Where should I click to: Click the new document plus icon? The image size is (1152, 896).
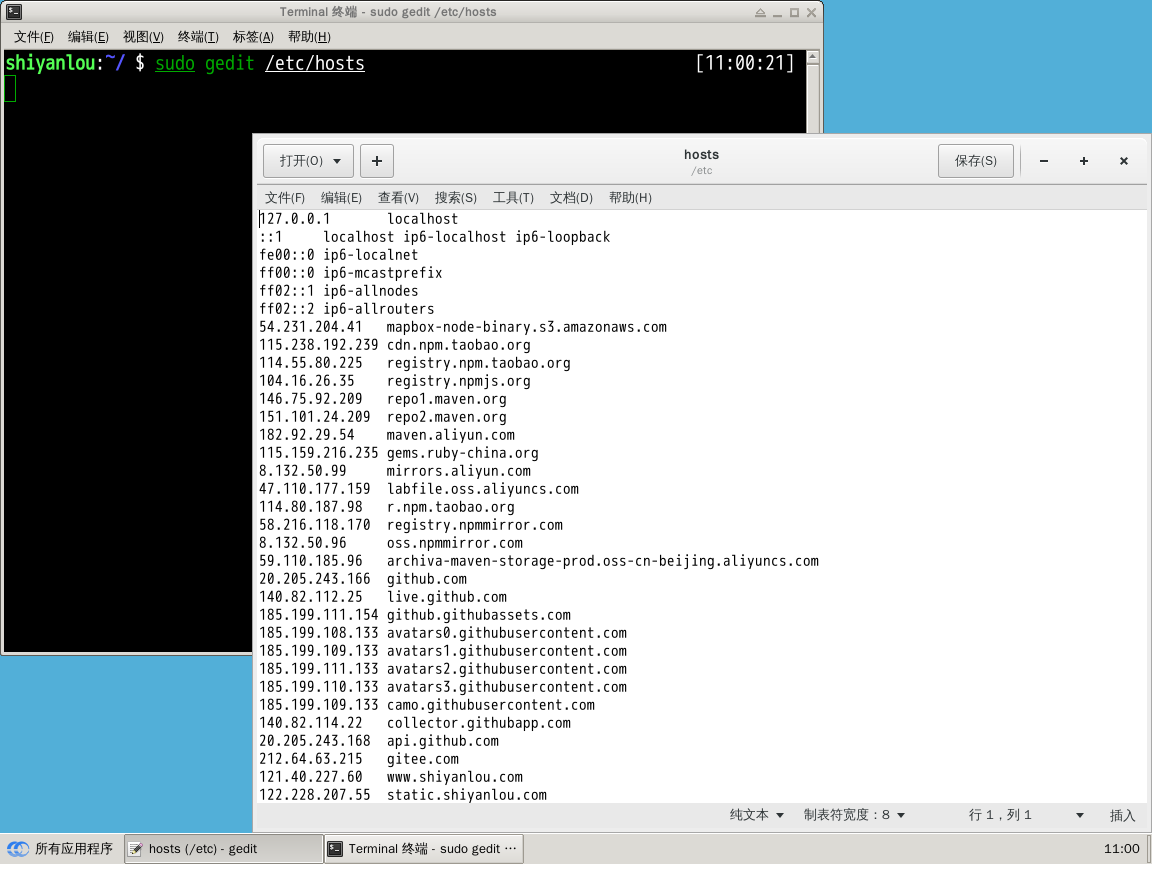(x=376, y=161)
